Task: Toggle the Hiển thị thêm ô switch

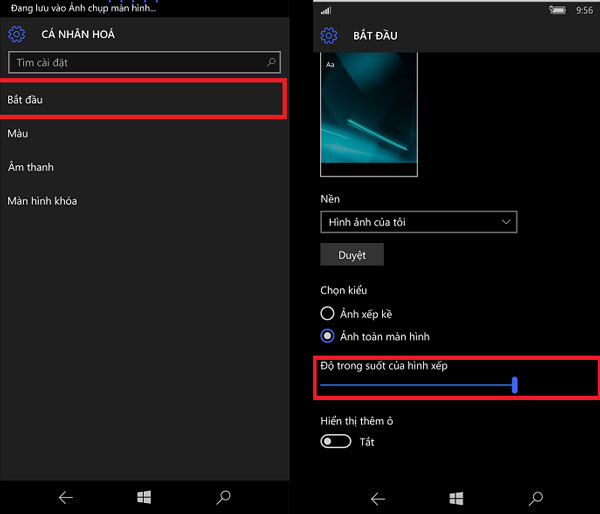Action: [x=335, y=441]
